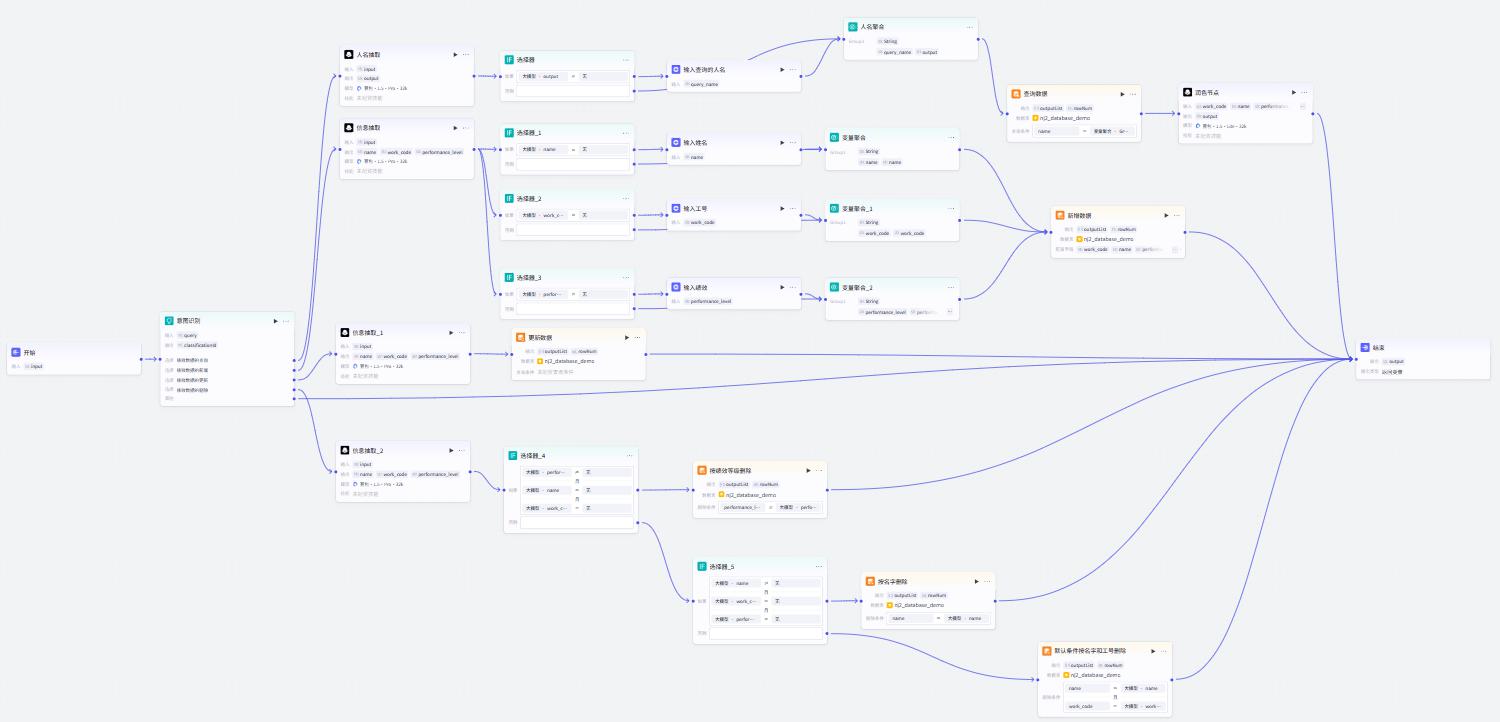
Task: Click the 查询数据 database node icon
Action: pyautogui.click(x=1016, y=93)
